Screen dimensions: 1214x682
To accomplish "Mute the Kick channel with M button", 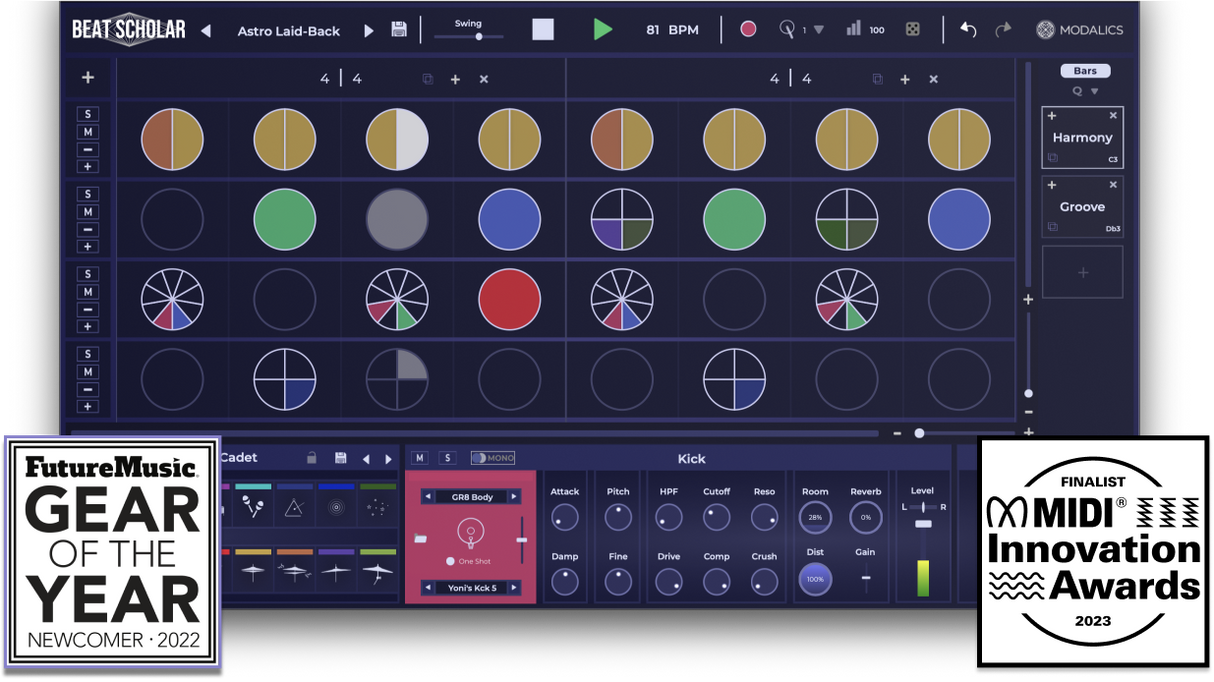I will (420, 458).
